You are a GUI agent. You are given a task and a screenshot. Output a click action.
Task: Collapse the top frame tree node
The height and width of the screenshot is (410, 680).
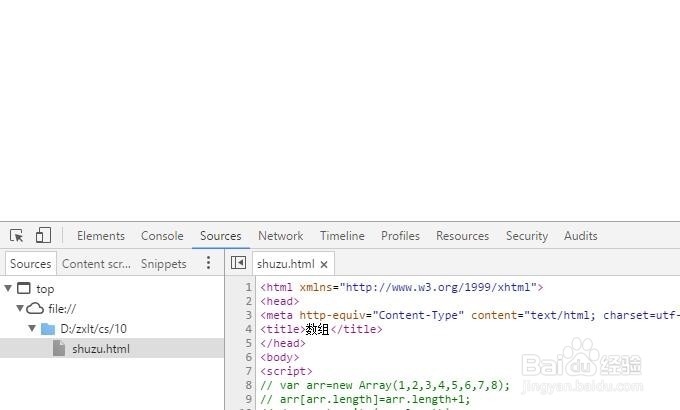tap(8, 288)
